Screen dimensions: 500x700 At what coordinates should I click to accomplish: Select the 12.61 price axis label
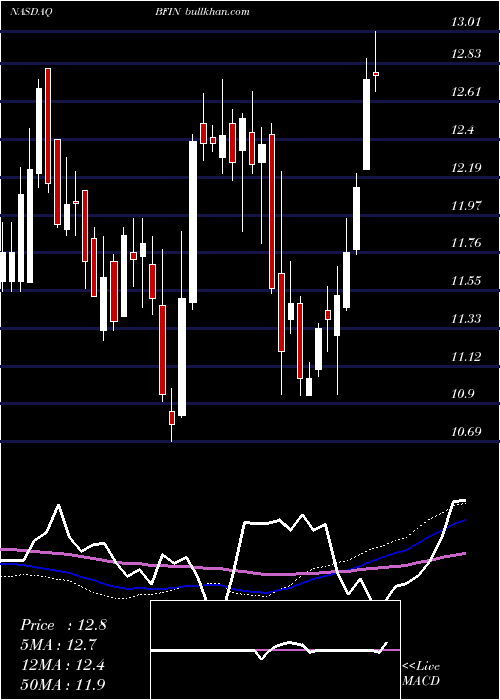466,92
